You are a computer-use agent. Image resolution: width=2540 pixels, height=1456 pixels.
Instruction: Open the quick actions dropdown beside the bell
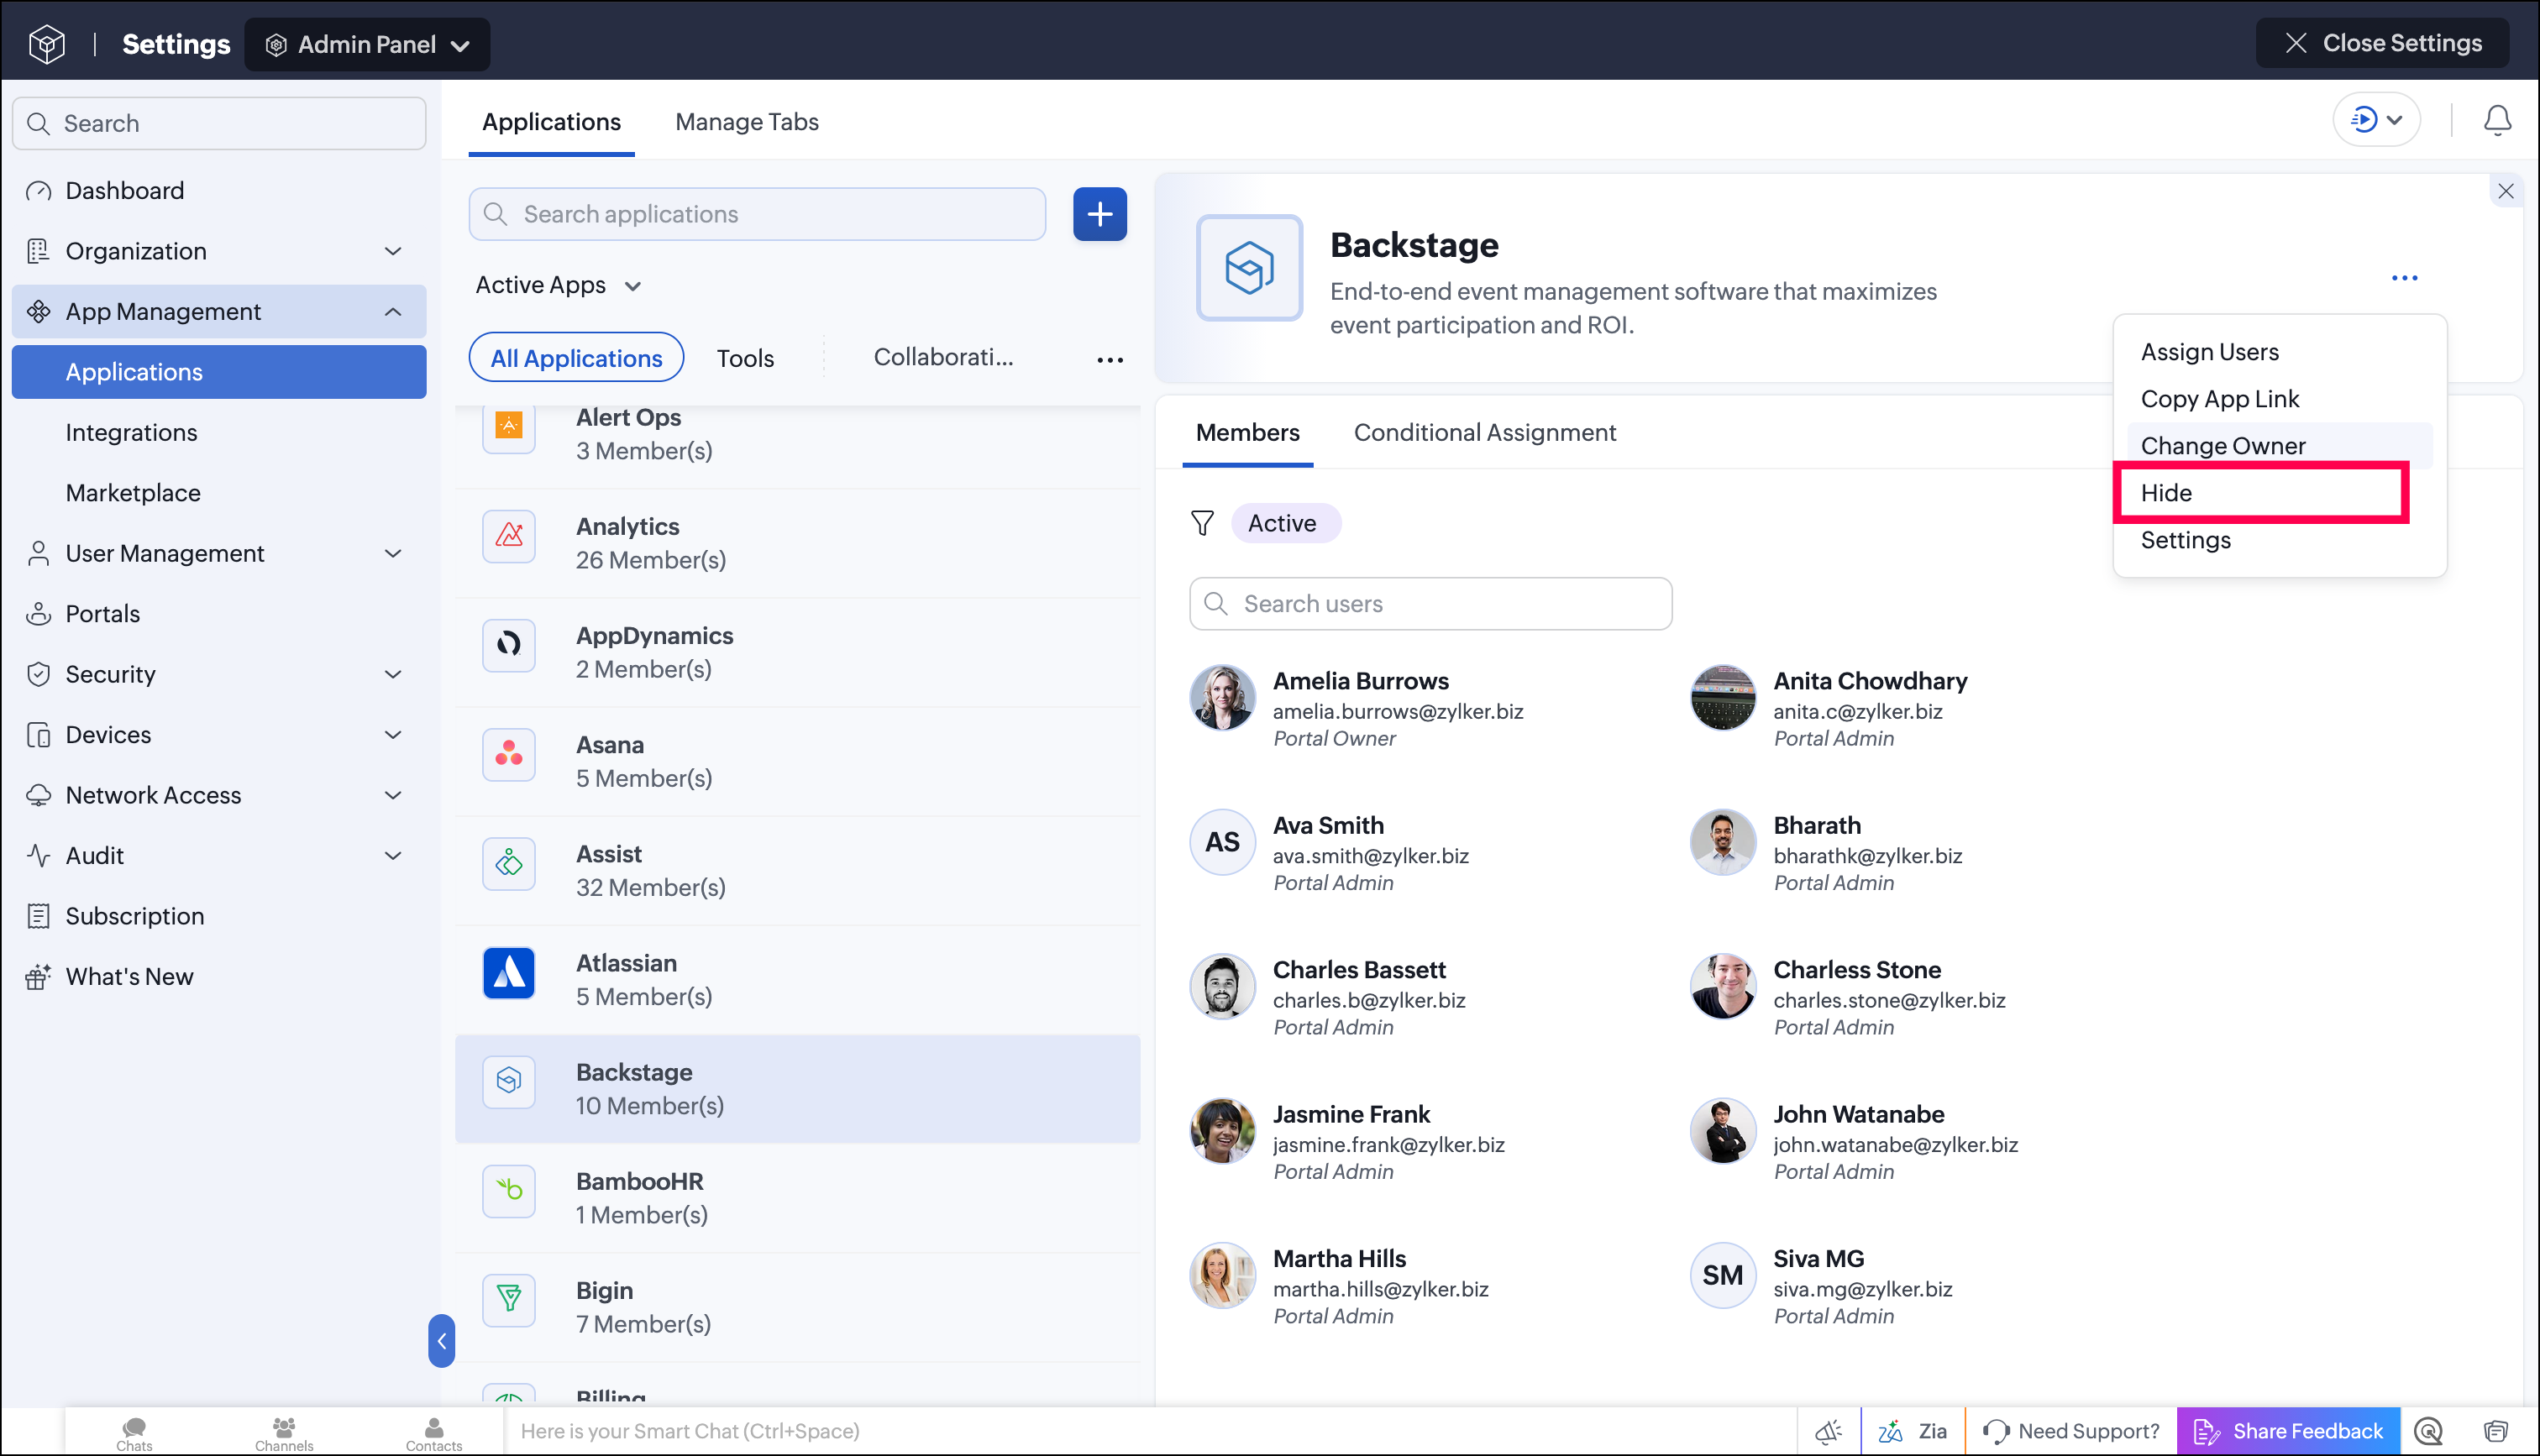2376,120
